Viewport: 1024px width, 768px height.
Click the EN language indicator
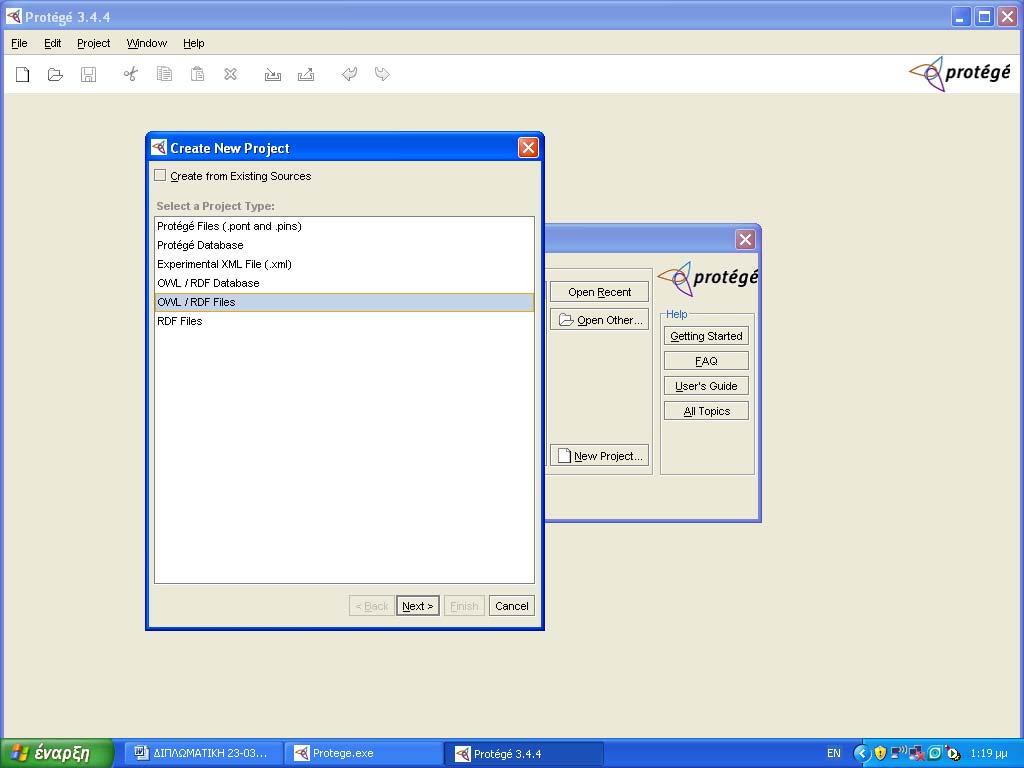coord(834,754)
